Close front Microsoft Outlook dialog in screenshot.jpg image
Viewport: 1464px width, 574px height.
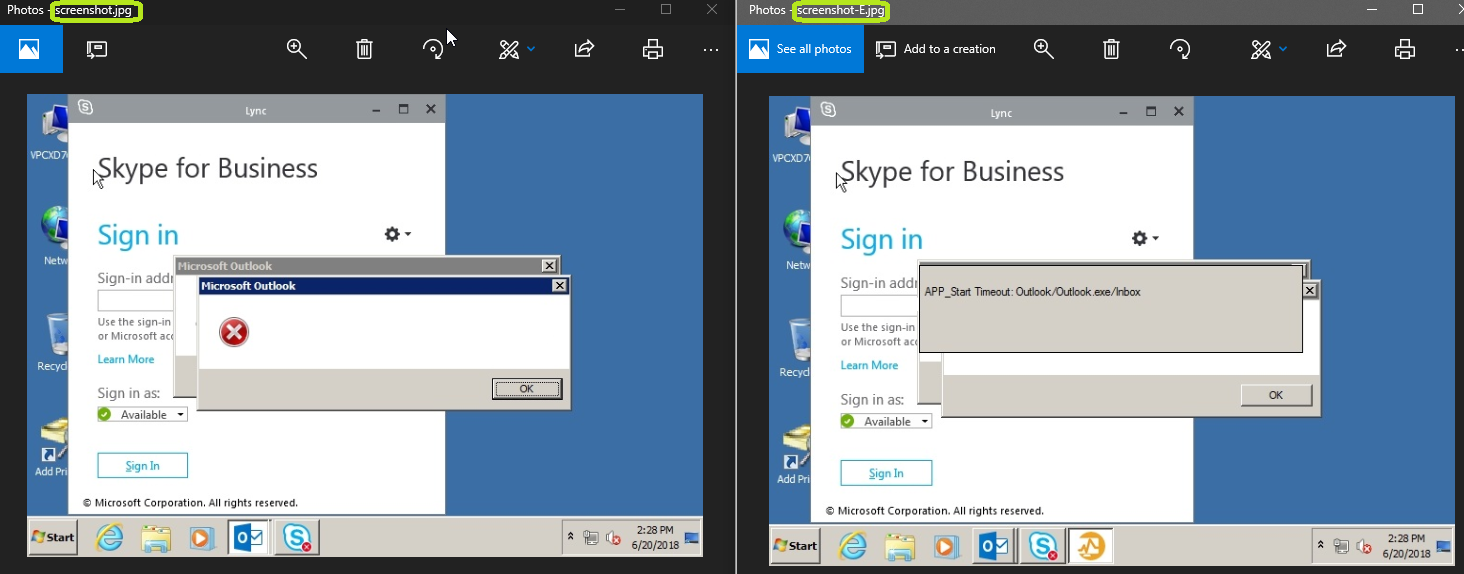point(560,286)
